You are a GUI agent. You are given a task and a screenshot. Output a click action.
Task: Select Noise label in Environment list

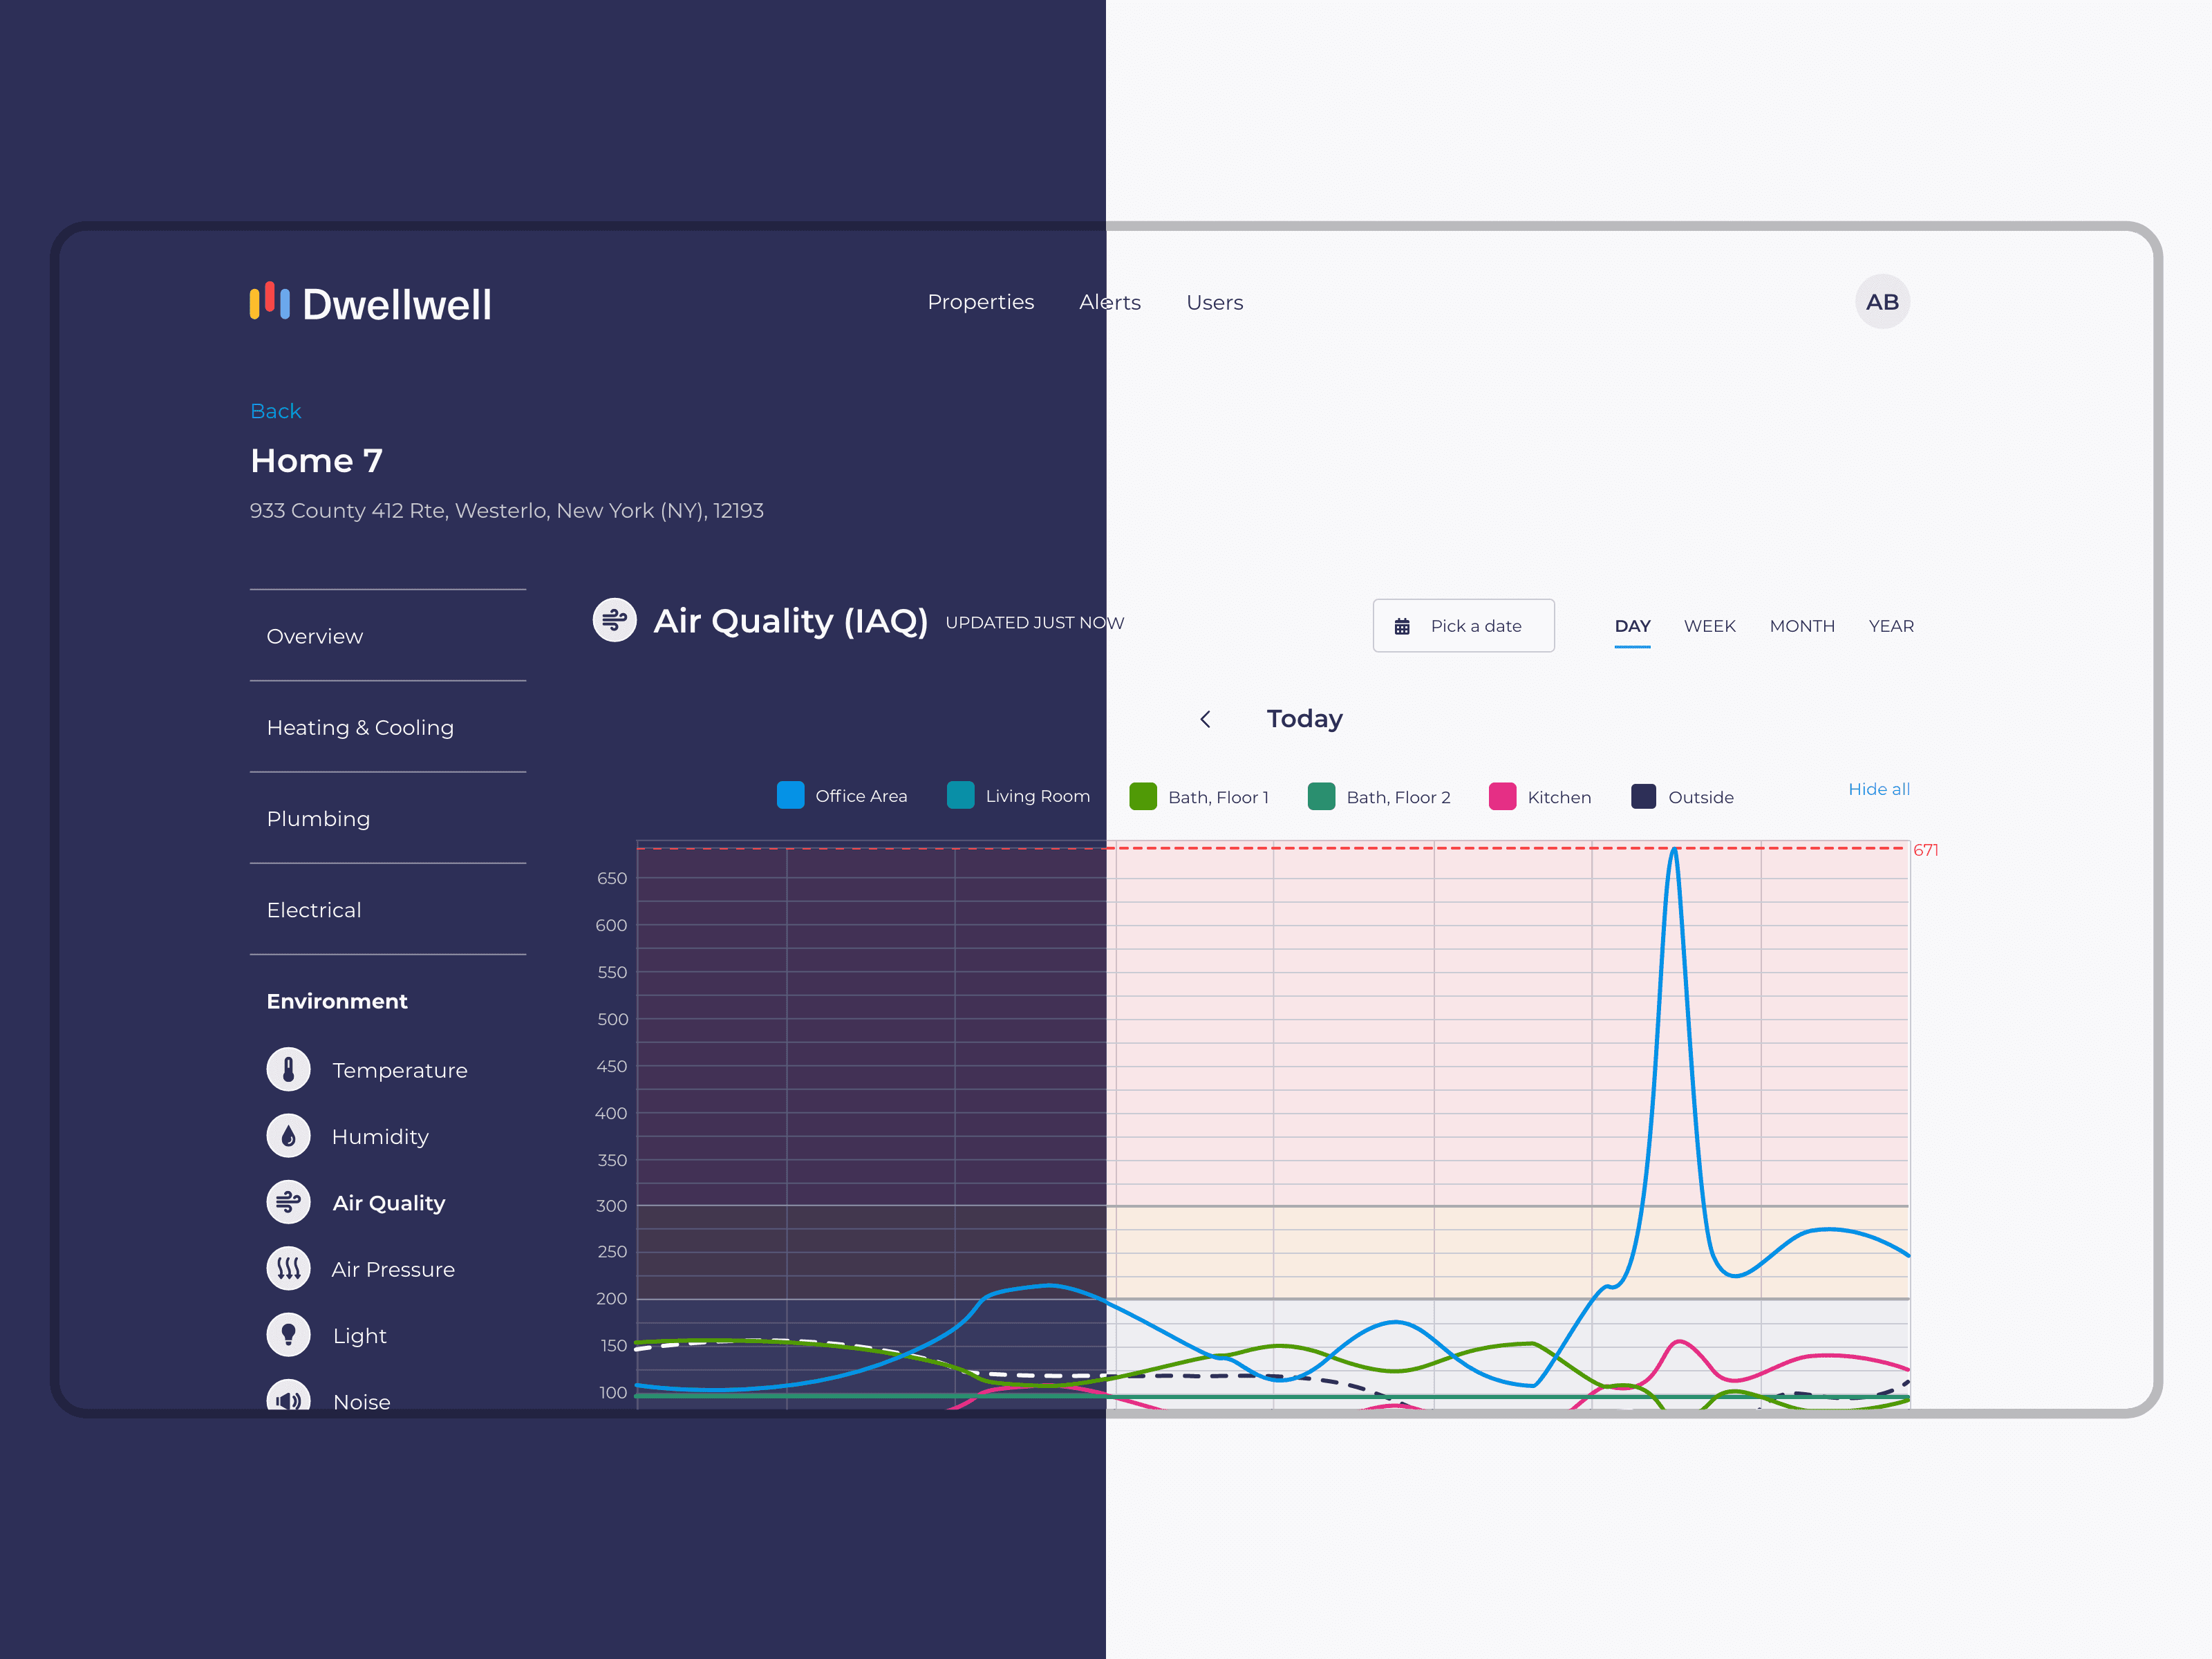point(361,1401)
